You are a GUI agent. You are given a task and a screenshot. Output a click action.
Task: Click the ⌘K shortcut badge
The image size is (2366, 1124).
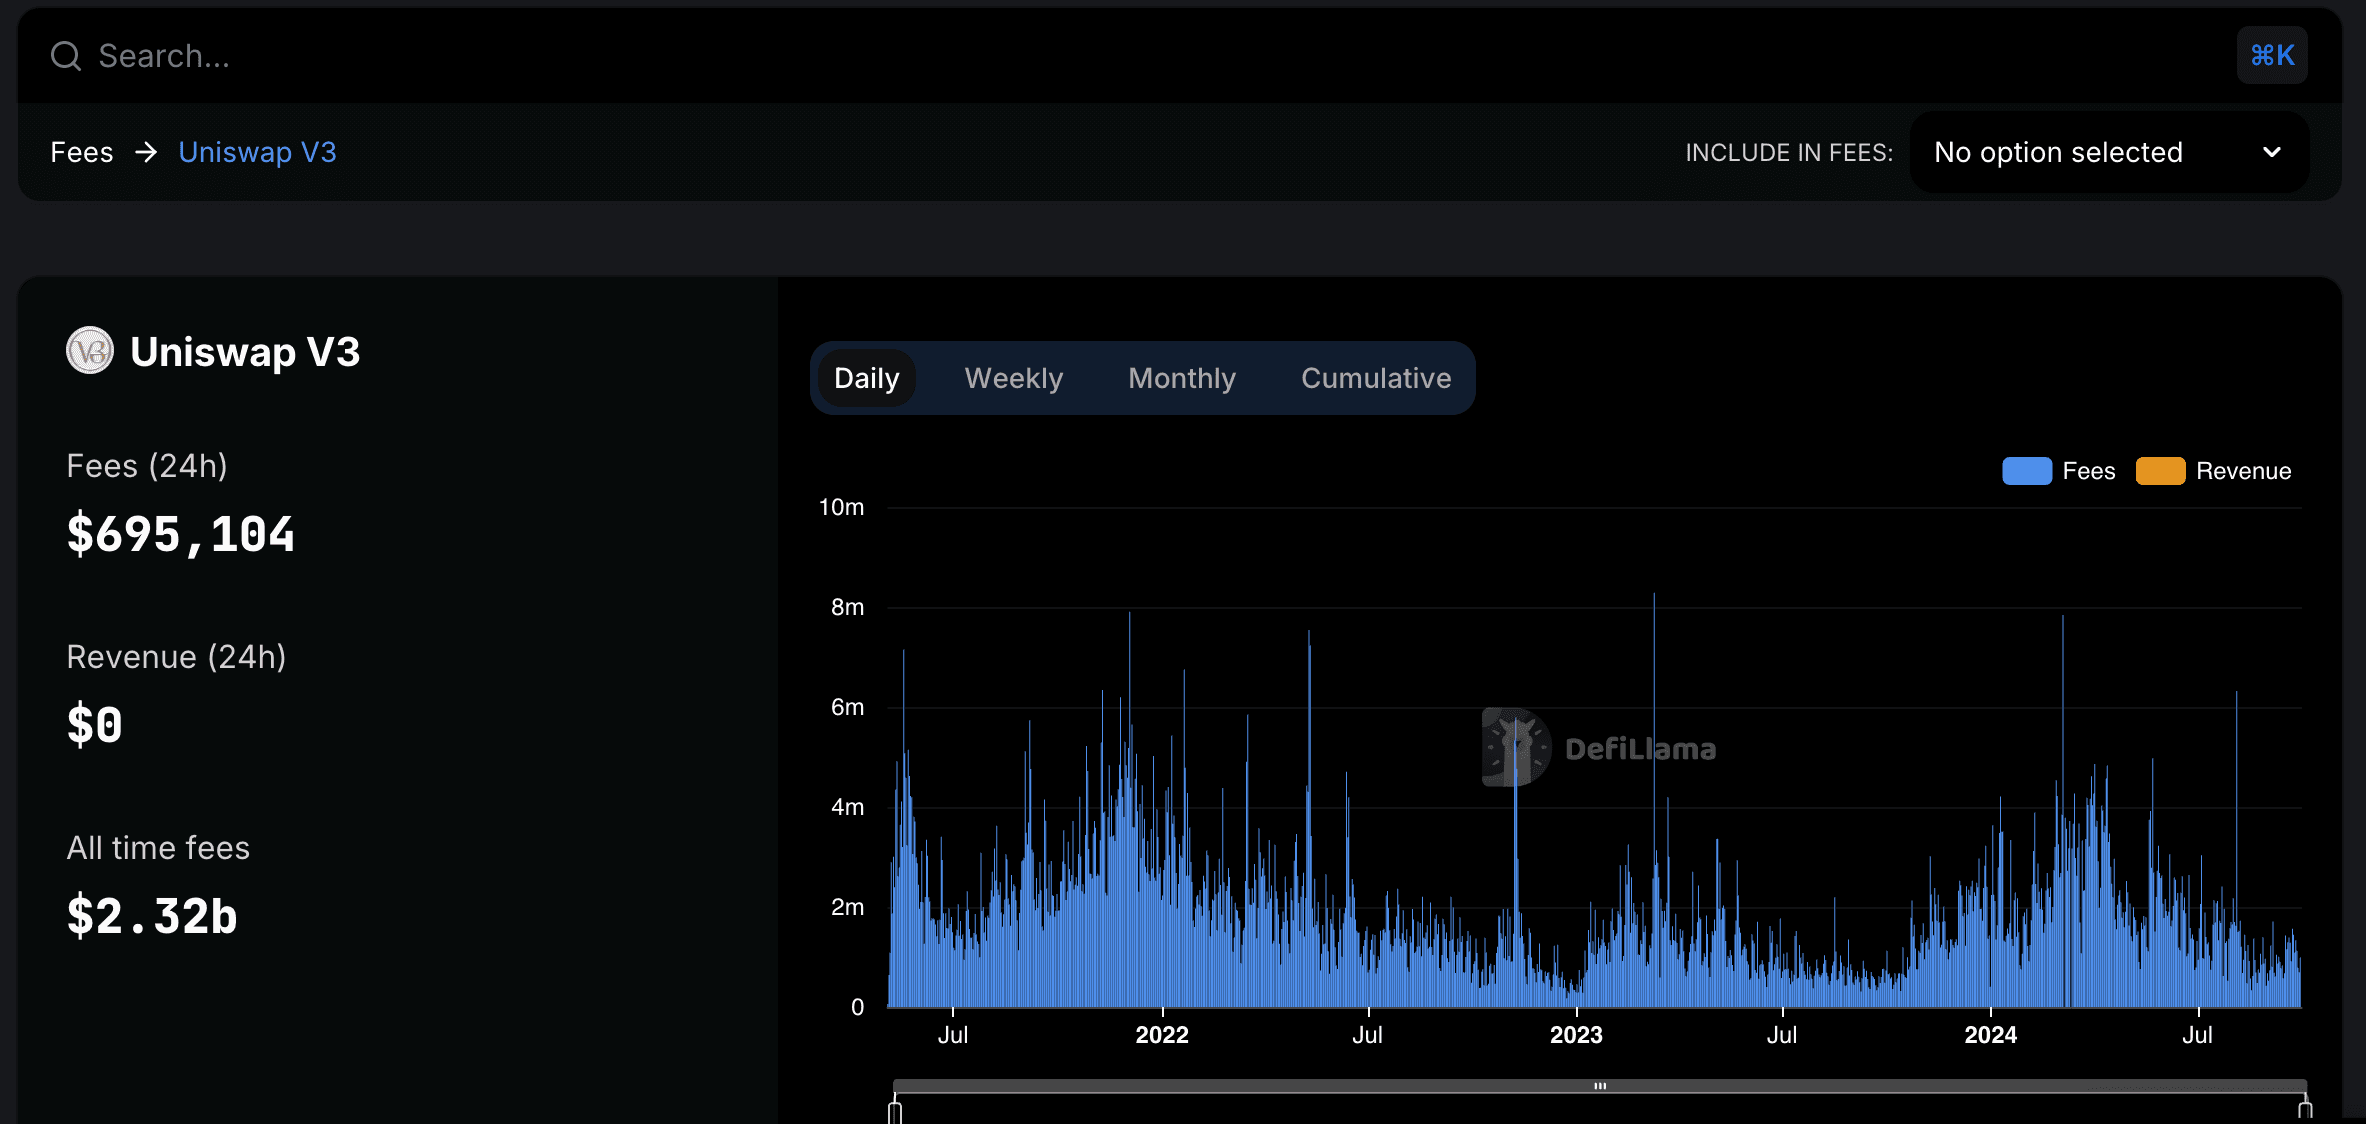(x=2272, y=55)
